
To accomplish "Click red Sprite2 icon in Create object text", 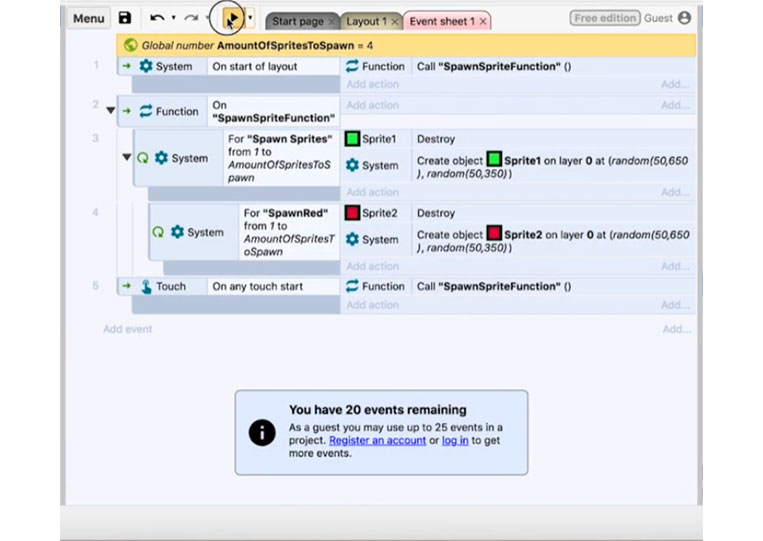I will (494, 233).
